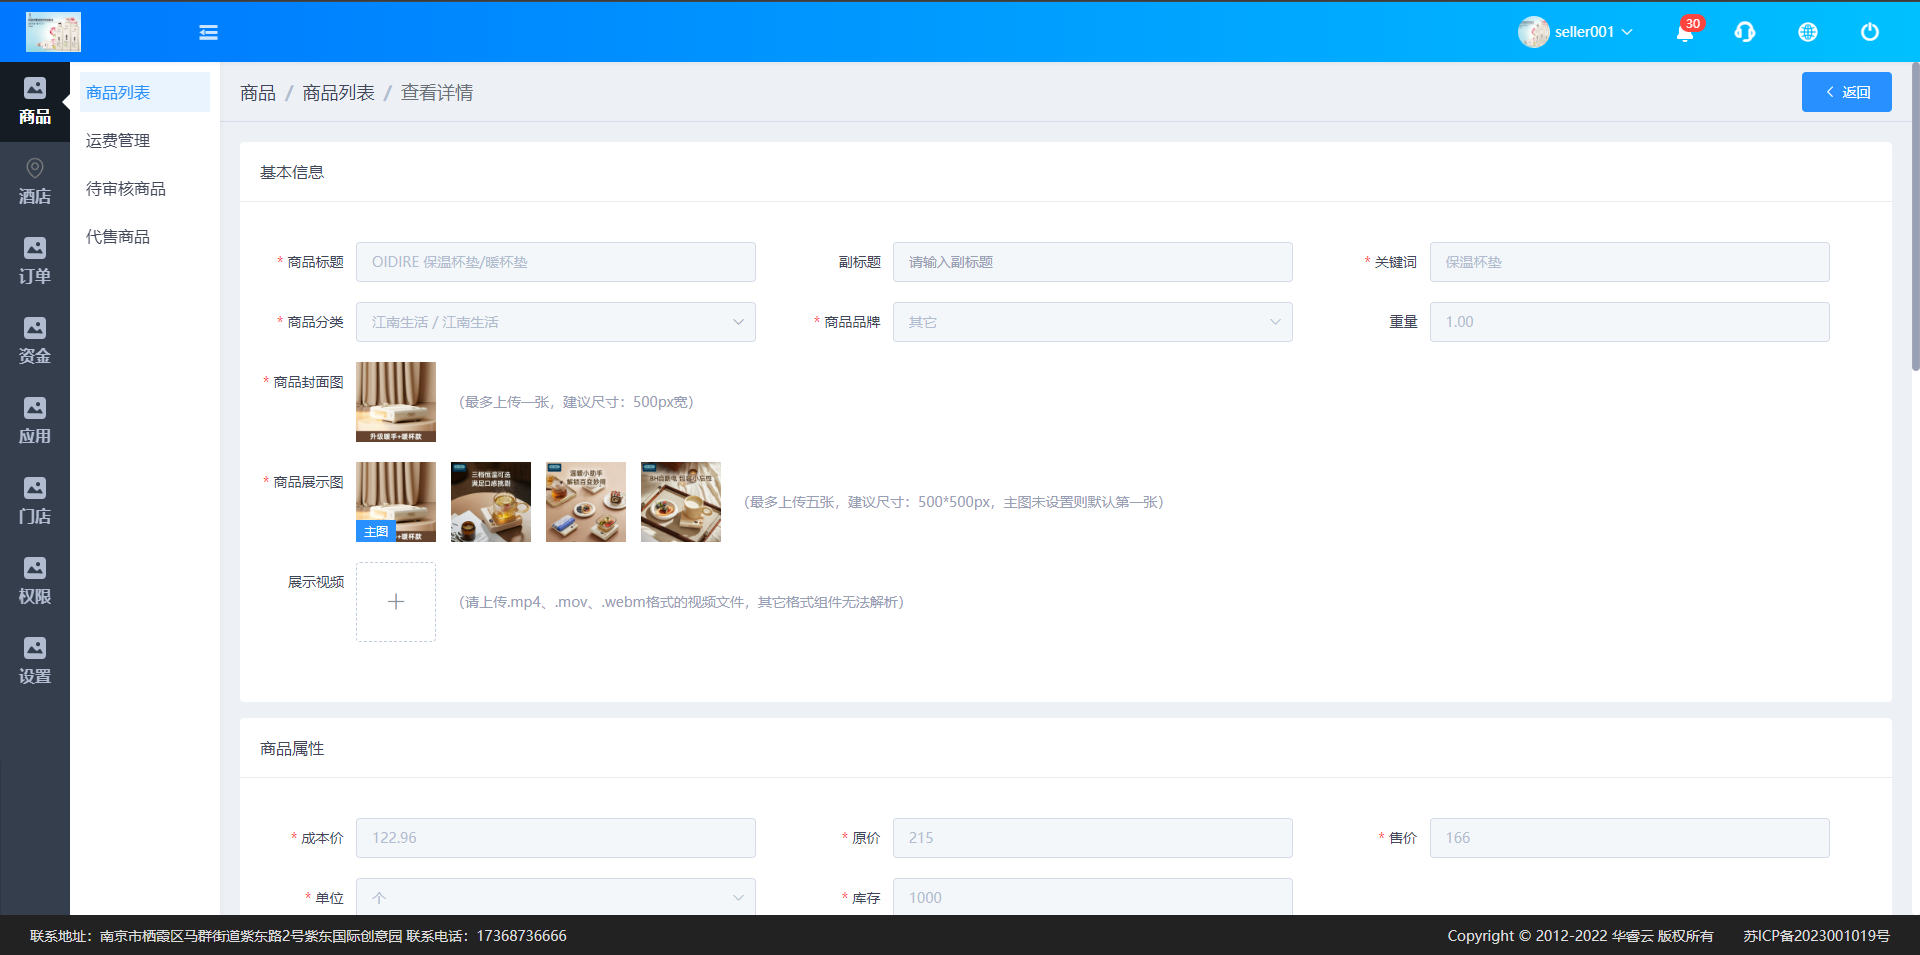This screenshot has width=1920, height=955.
Task: Click 商品列表 in the breadcrumb
Action: 338,93
